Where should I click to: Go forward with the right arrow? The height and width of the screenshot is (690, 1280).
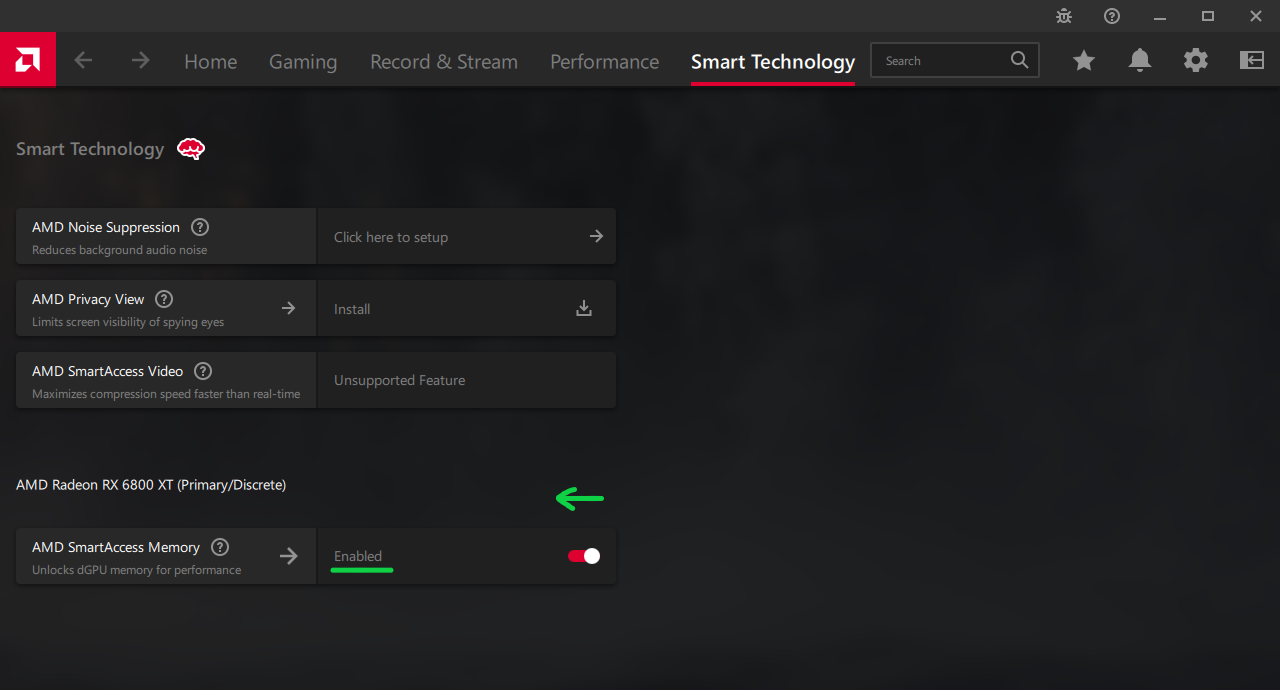tap(140, 60)
